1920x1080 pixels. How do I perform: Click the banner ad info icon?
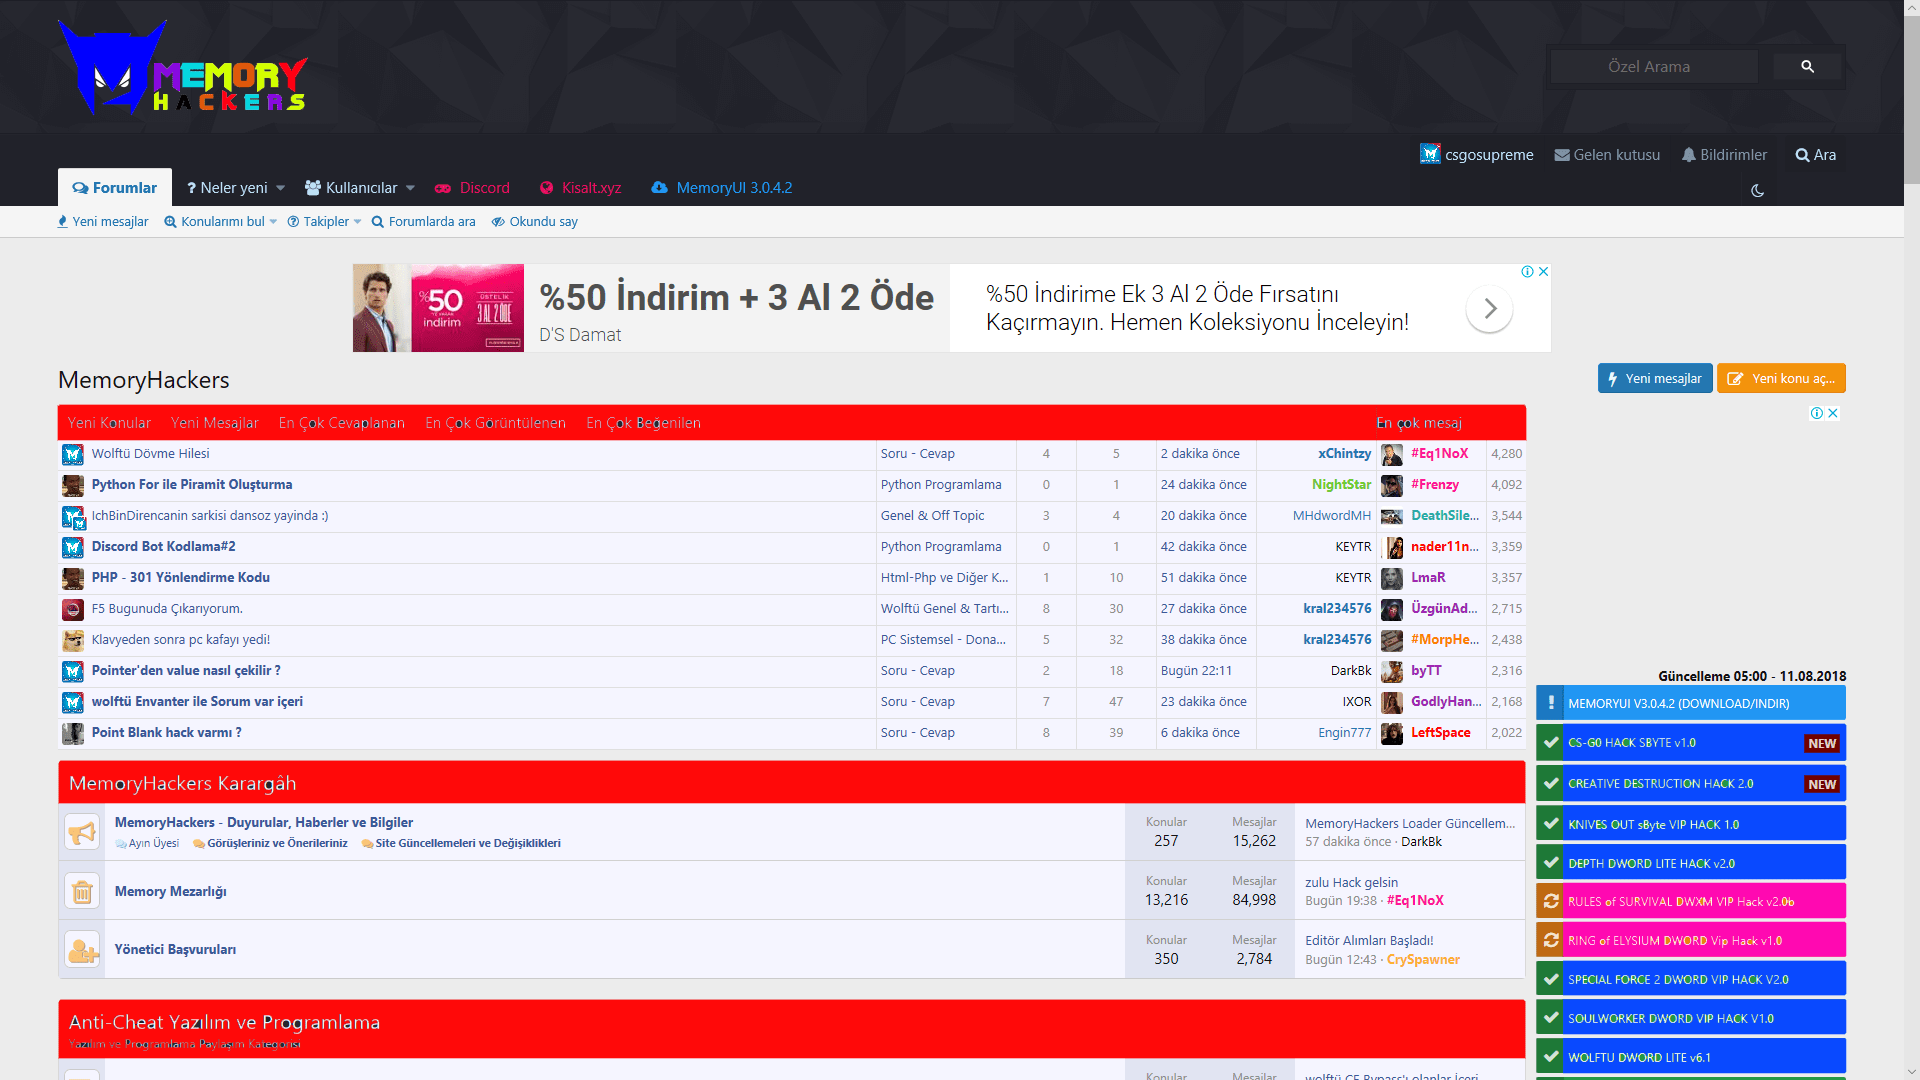(x=1527, y=271)
